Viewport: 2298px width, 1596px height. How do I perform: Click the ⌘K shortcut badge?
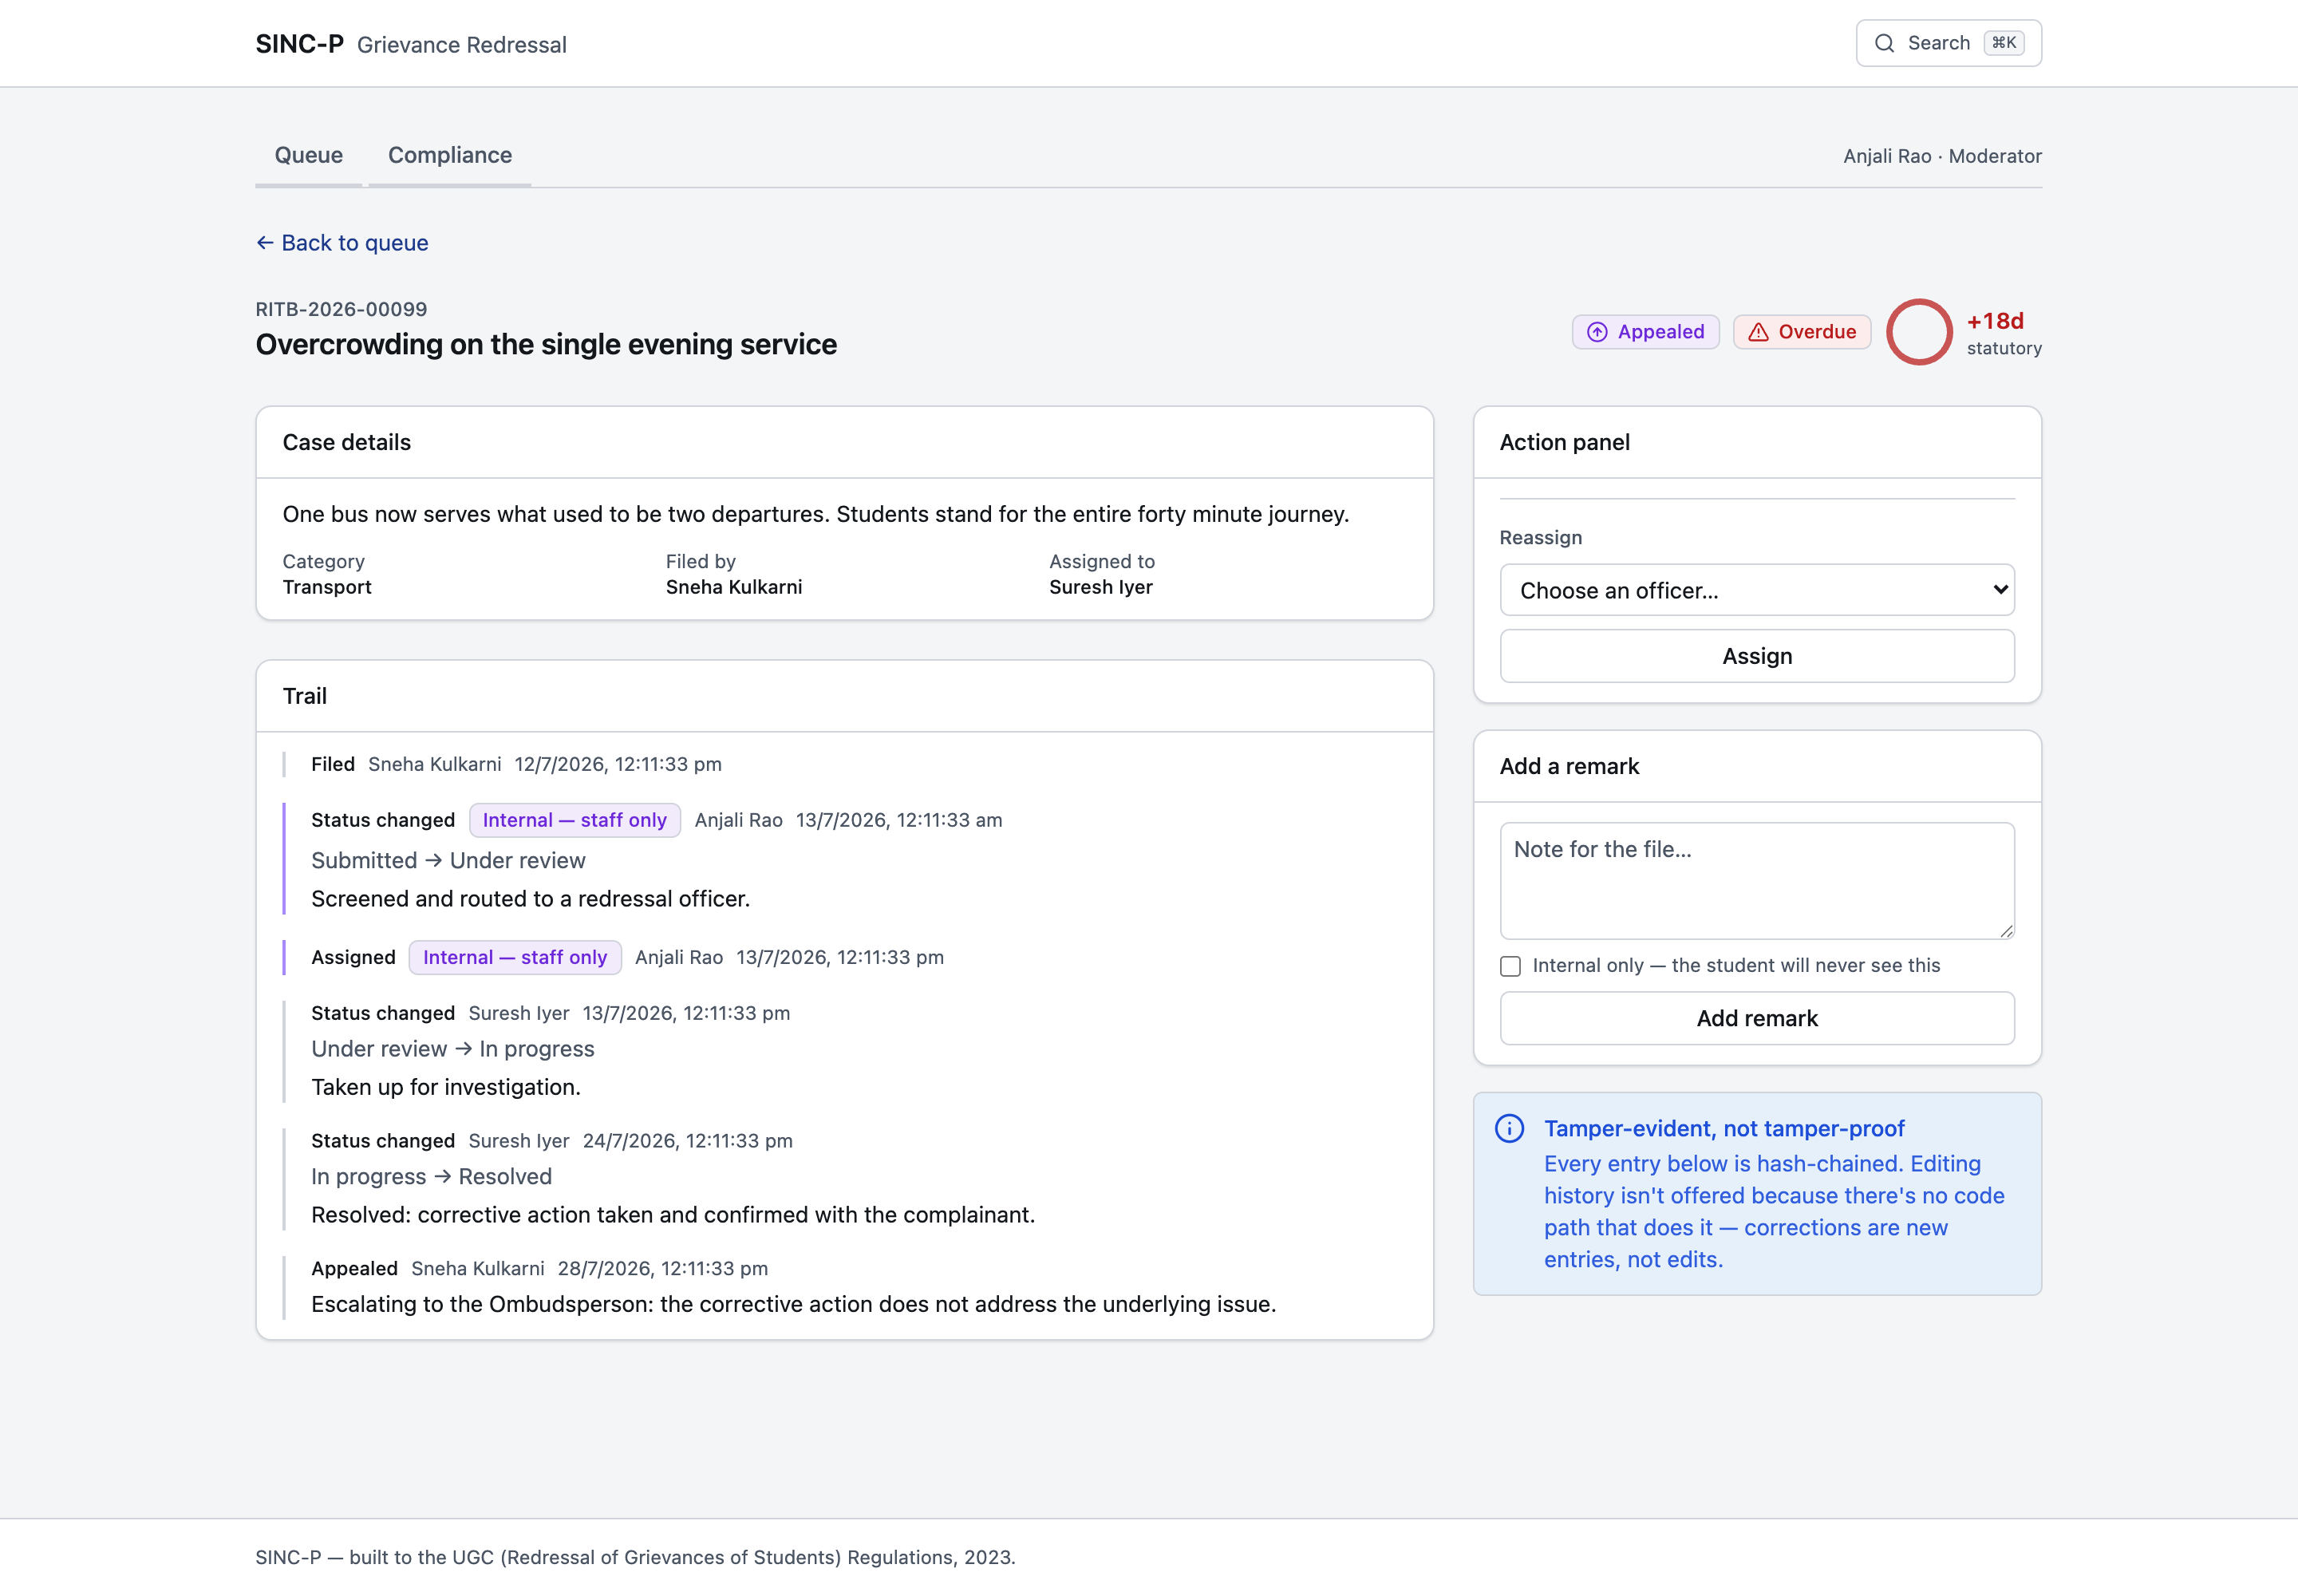(2003, 43)
